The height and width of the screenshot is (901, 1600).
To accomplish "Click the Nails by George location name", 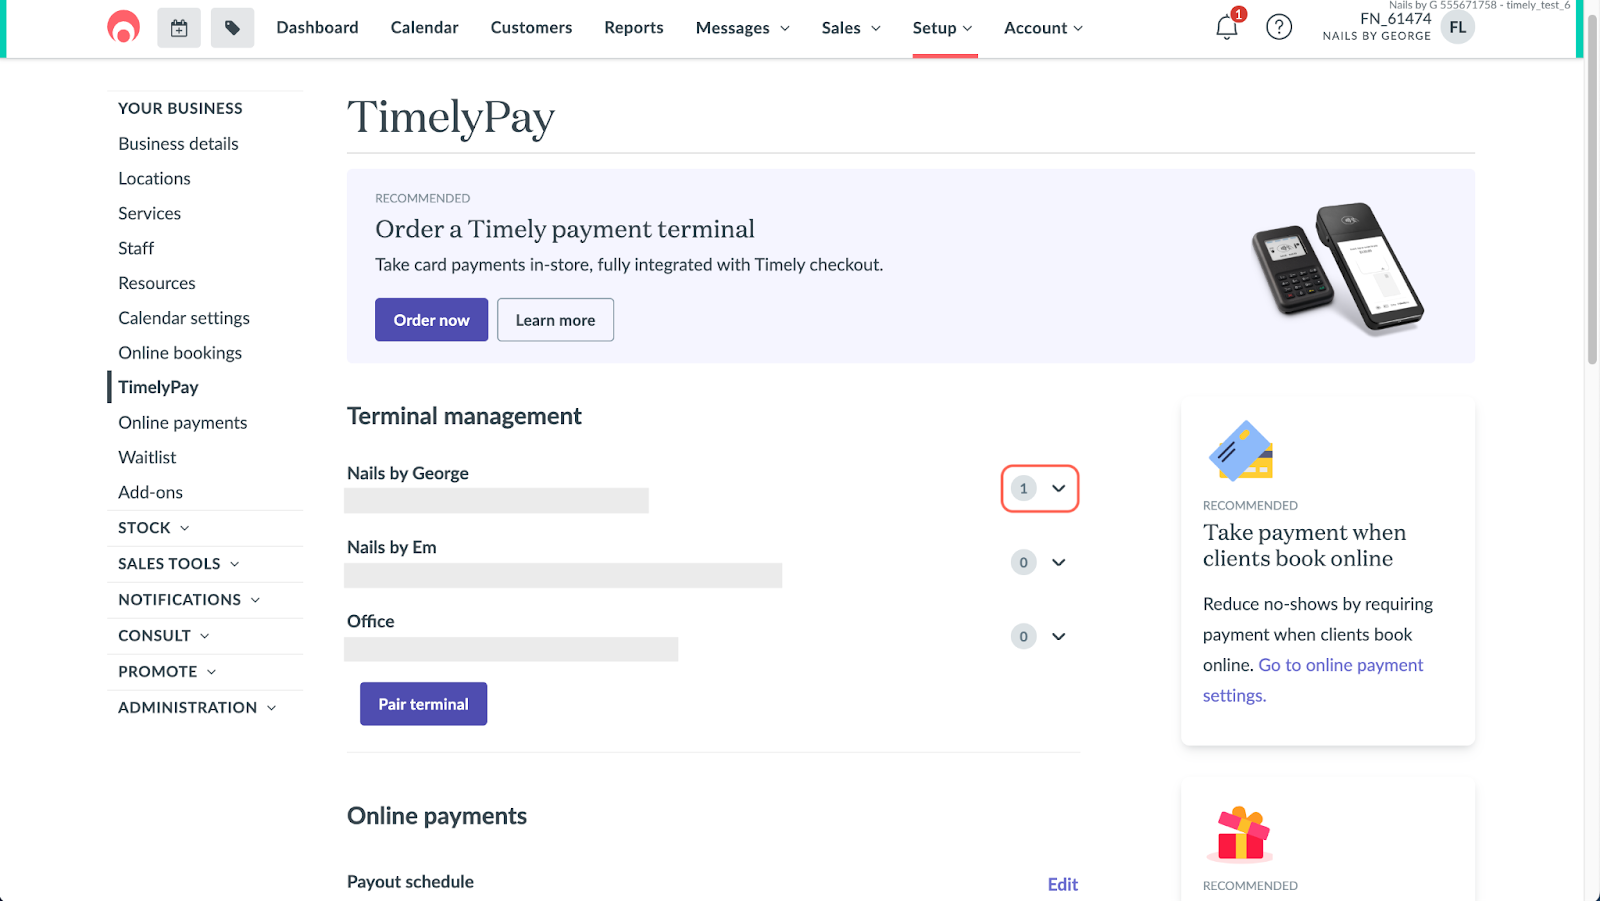I will [408, 473].
